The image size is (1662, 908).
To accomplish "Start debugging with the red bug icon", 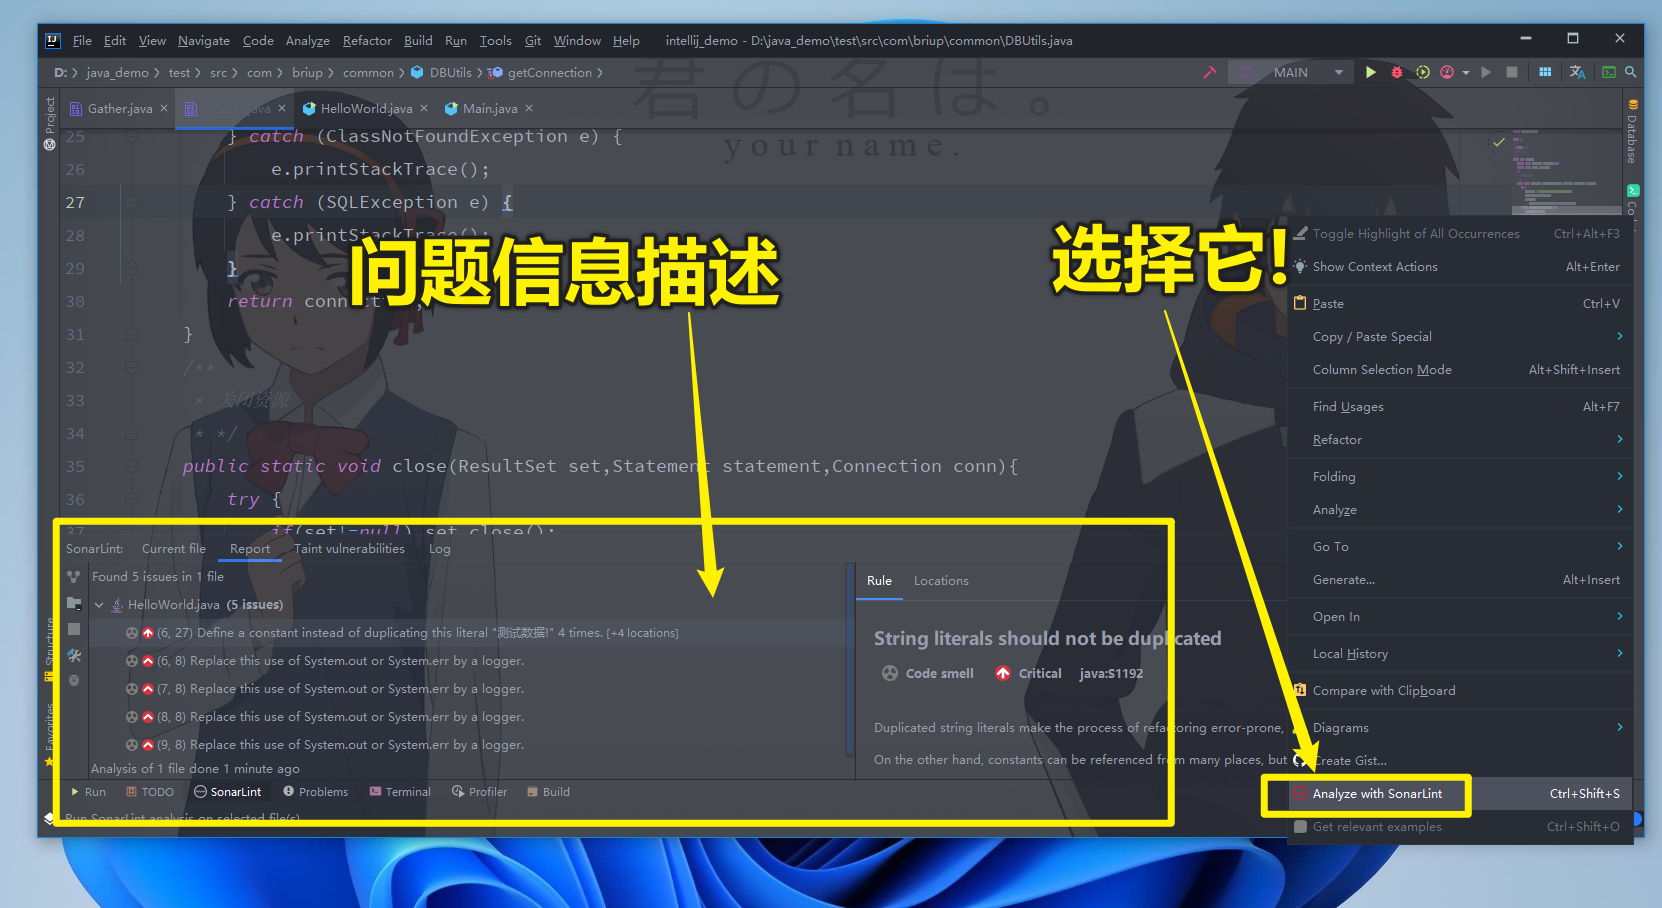I will (1397, 72).
